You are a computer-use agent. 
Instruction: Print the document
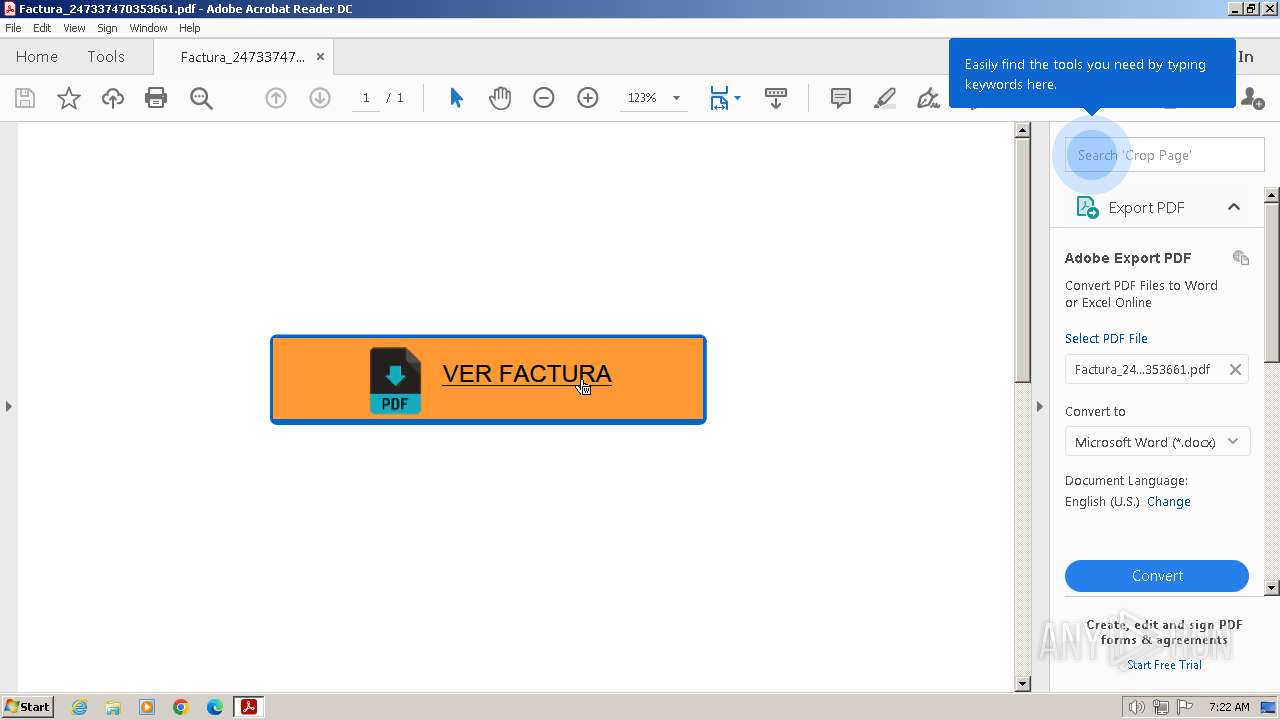[x=156, y=98]
